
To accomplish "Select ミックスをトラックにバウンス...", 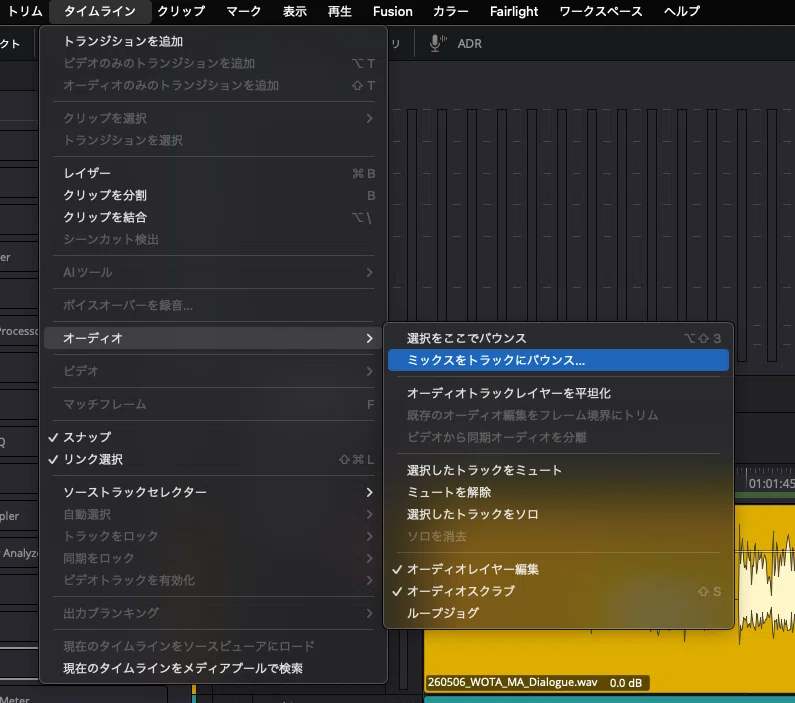I will click(x=558, y=360).
